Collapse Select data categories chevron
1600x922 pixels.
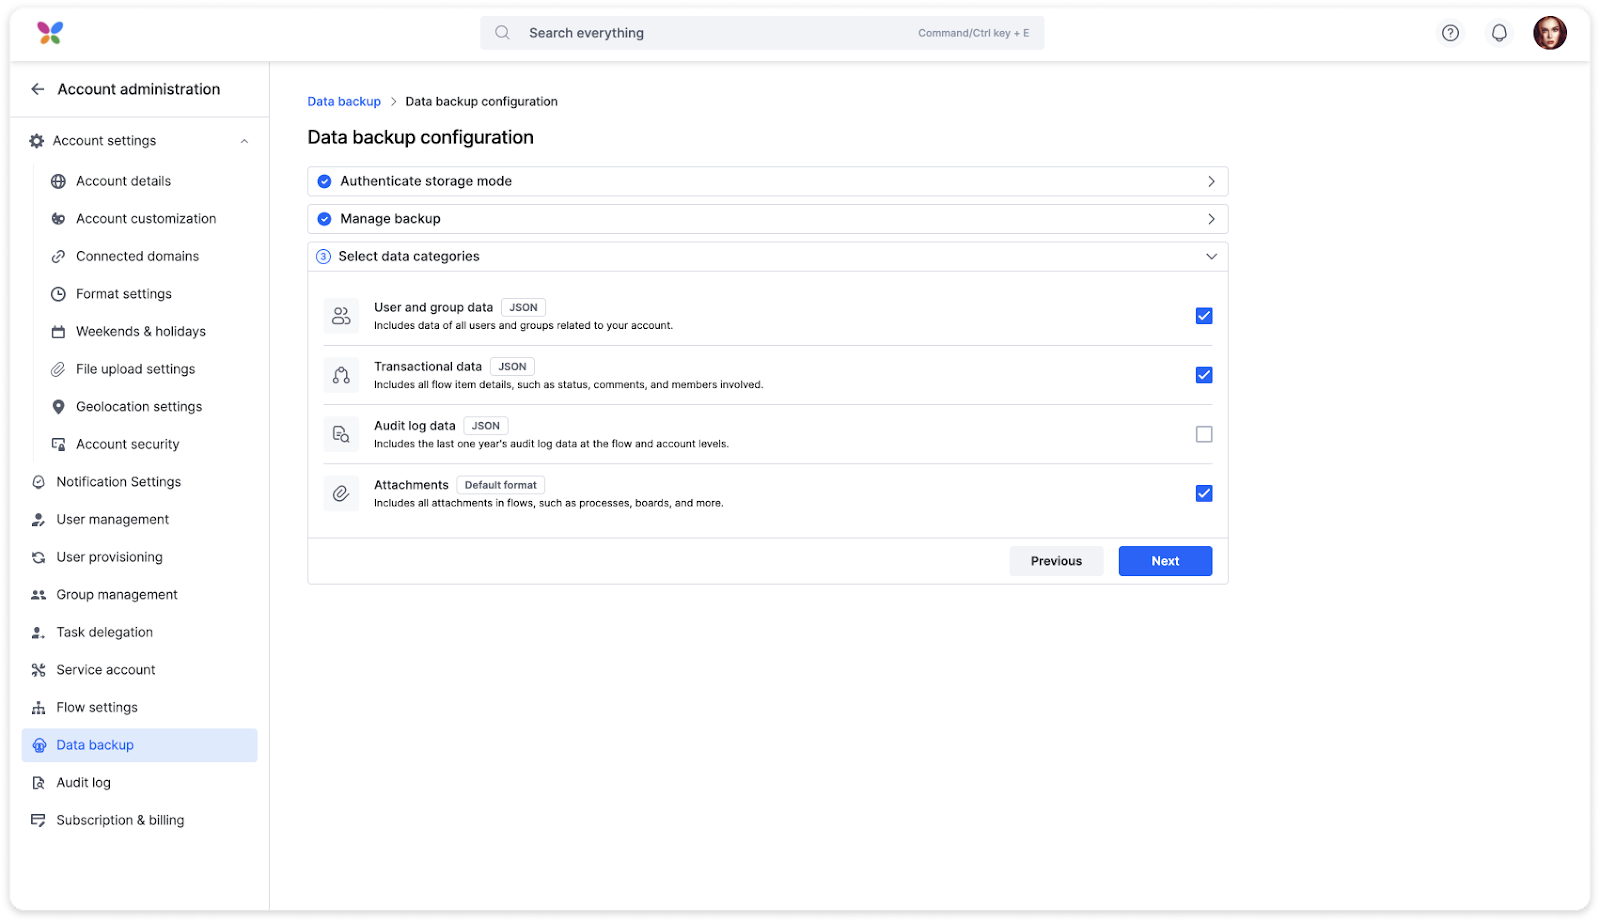point(1211,257)
